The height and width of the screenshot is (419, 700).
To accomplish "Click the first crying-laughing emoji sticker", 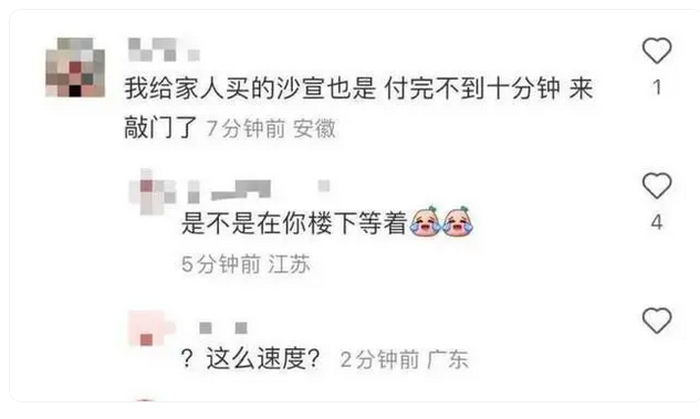I will point(426,221).
